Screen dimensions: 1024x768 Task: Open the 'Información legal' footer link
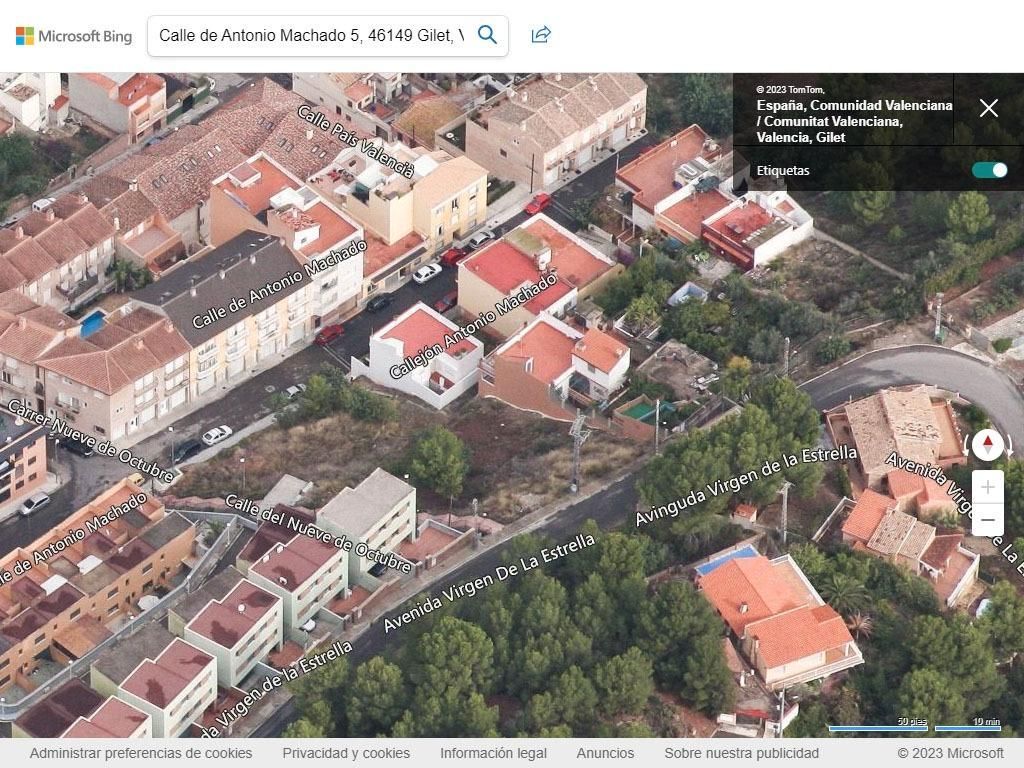click(493, 753)
